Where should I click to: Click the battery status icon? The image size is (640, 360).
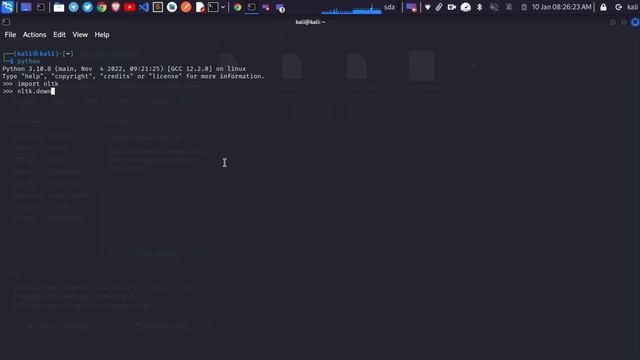pos(524,7)
